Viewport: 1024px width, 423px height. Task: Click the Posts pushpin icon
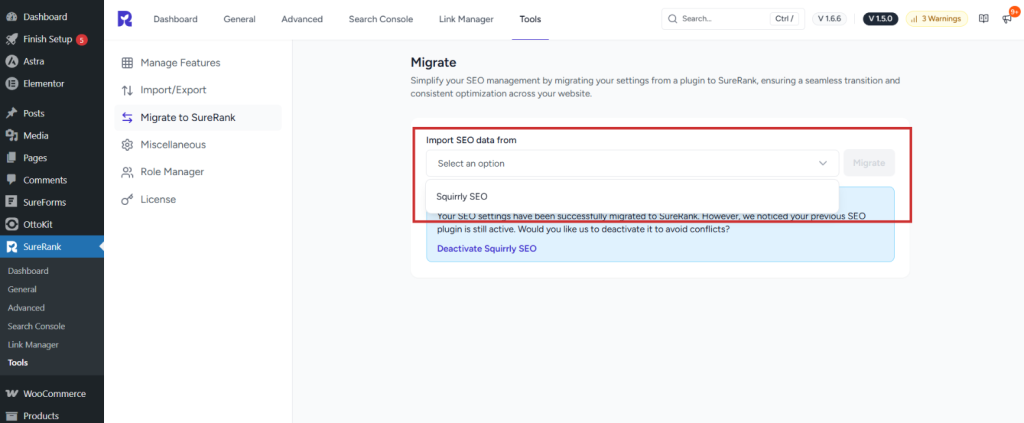11,113
